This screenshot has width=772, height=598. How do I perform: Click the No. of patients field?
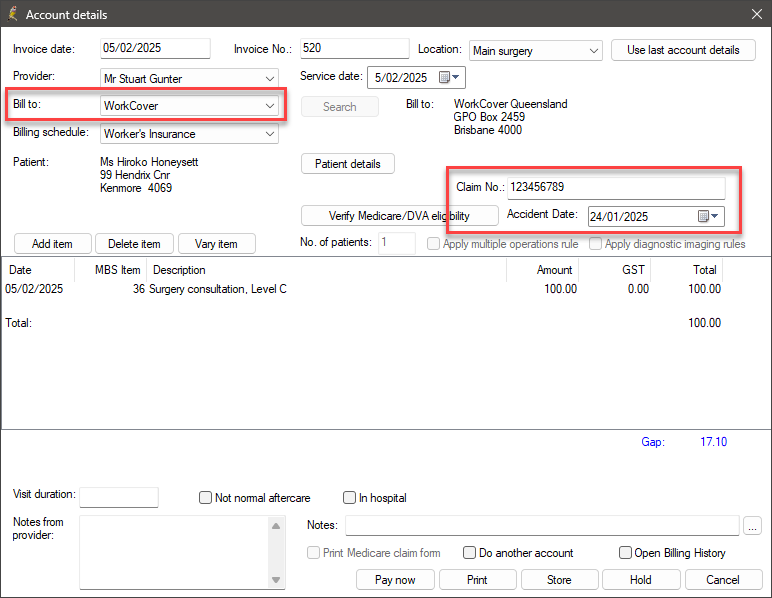point(397,243)
